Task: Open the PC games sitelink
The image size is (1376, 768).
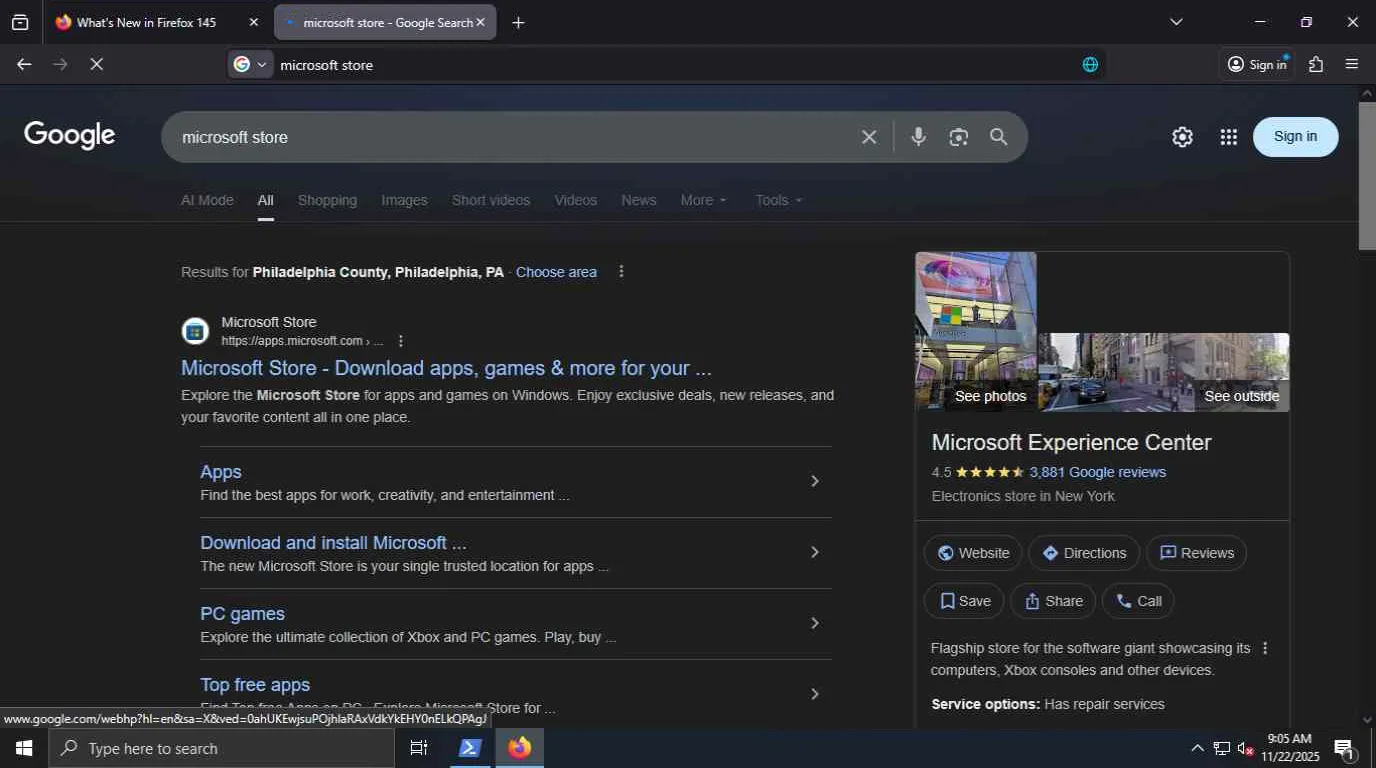Action: [242, 614]
